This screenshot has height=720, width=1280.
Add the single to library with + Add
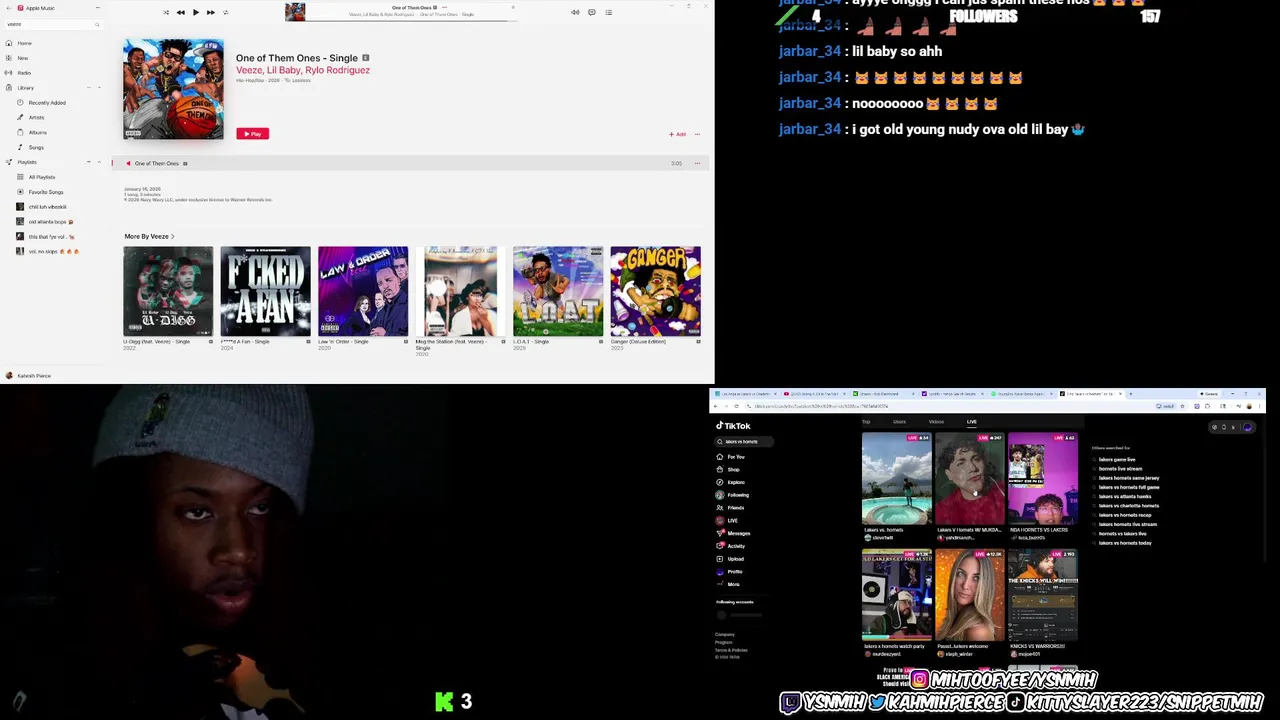click(678, 134)
